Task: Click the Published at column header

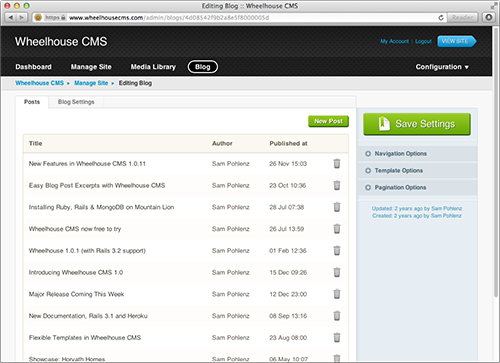Action: pyautogui.click(x=288, y=143)
